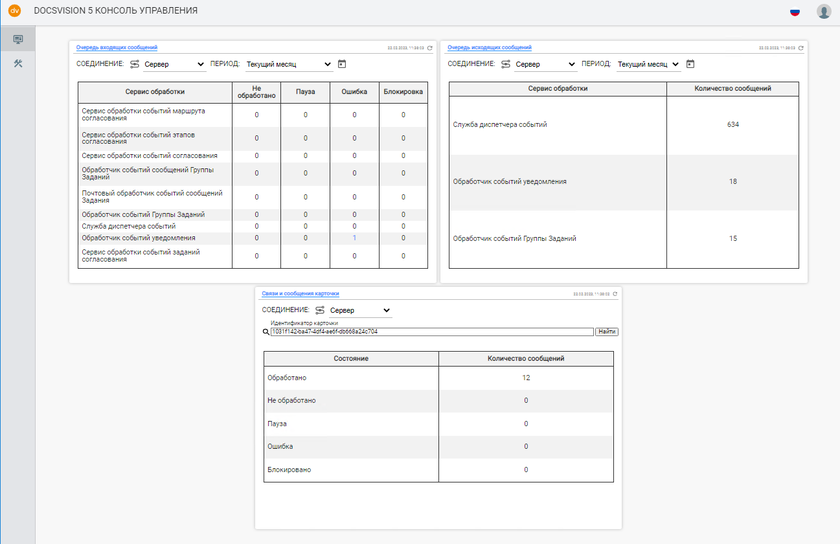Click the Russian flag language icon
Image resolution: width=840 pixels, height=544 pixels.
(x=795, y=12)
